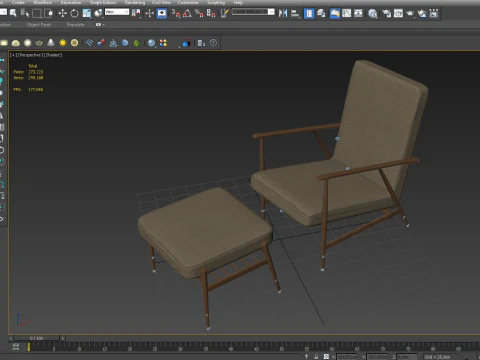
Task: Toggle Keyboard Shortcut Override button
Action: [162, 13]
